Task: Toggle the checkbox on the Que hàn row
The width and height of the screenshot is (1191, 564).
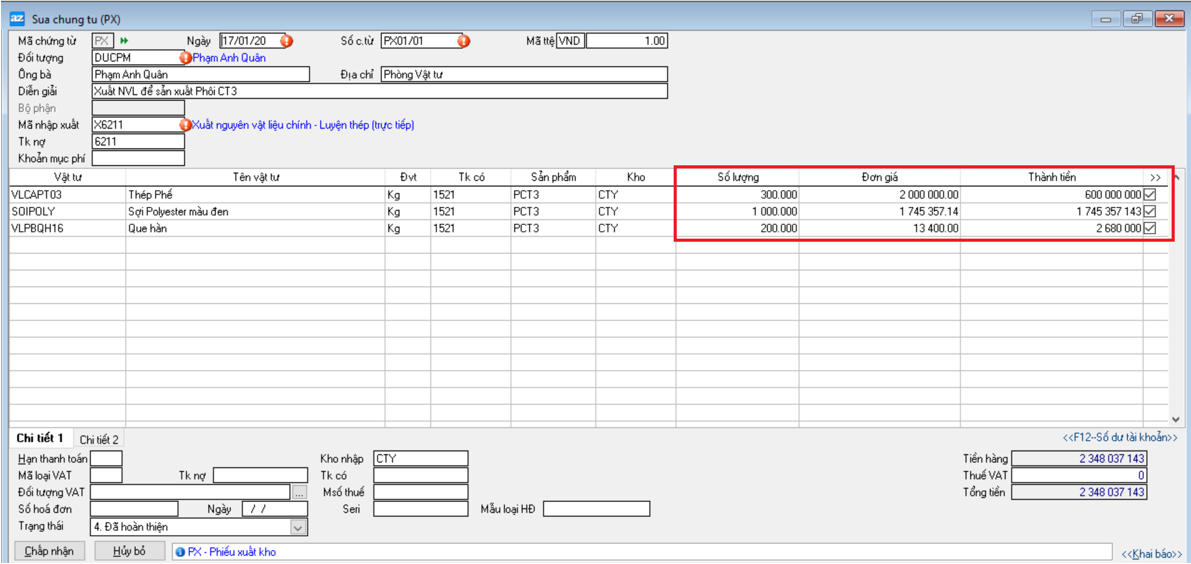Action: 1150,229
